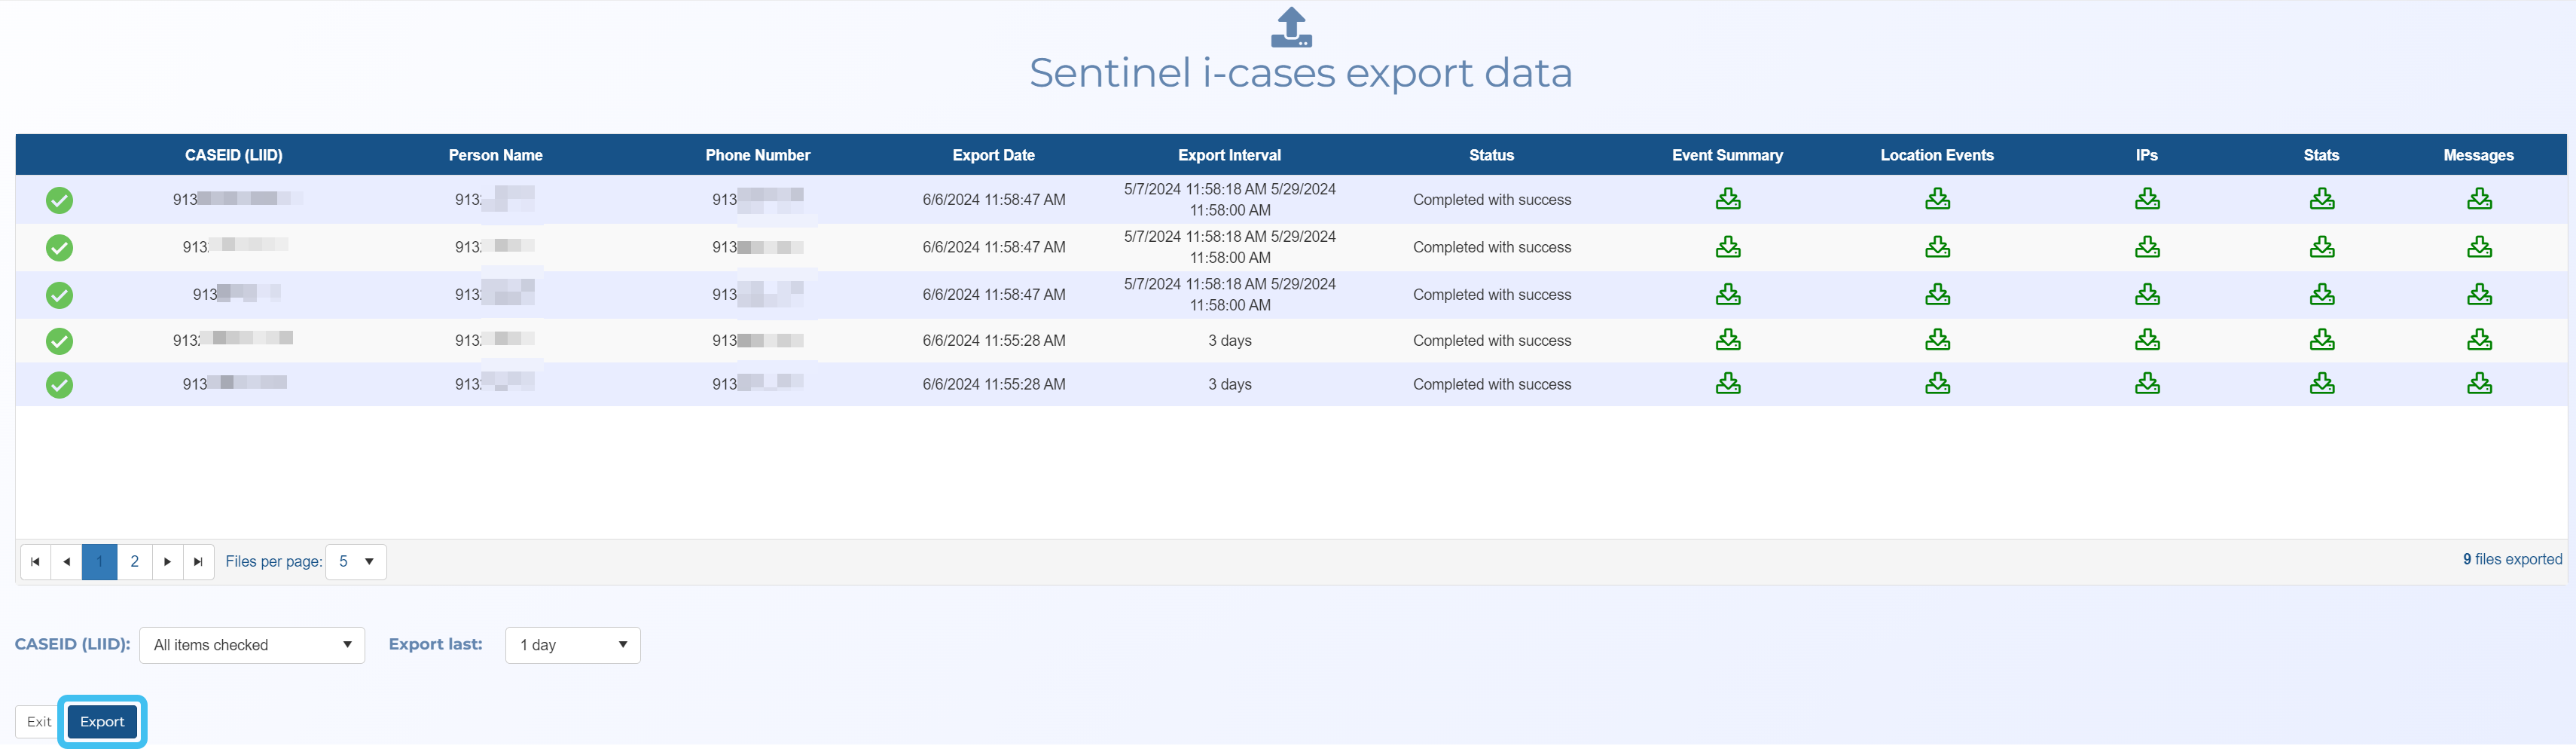The width and height of the screenshot is (2576, 749).
Task: Download Stats file for second row
Action: coord(2321,247)
